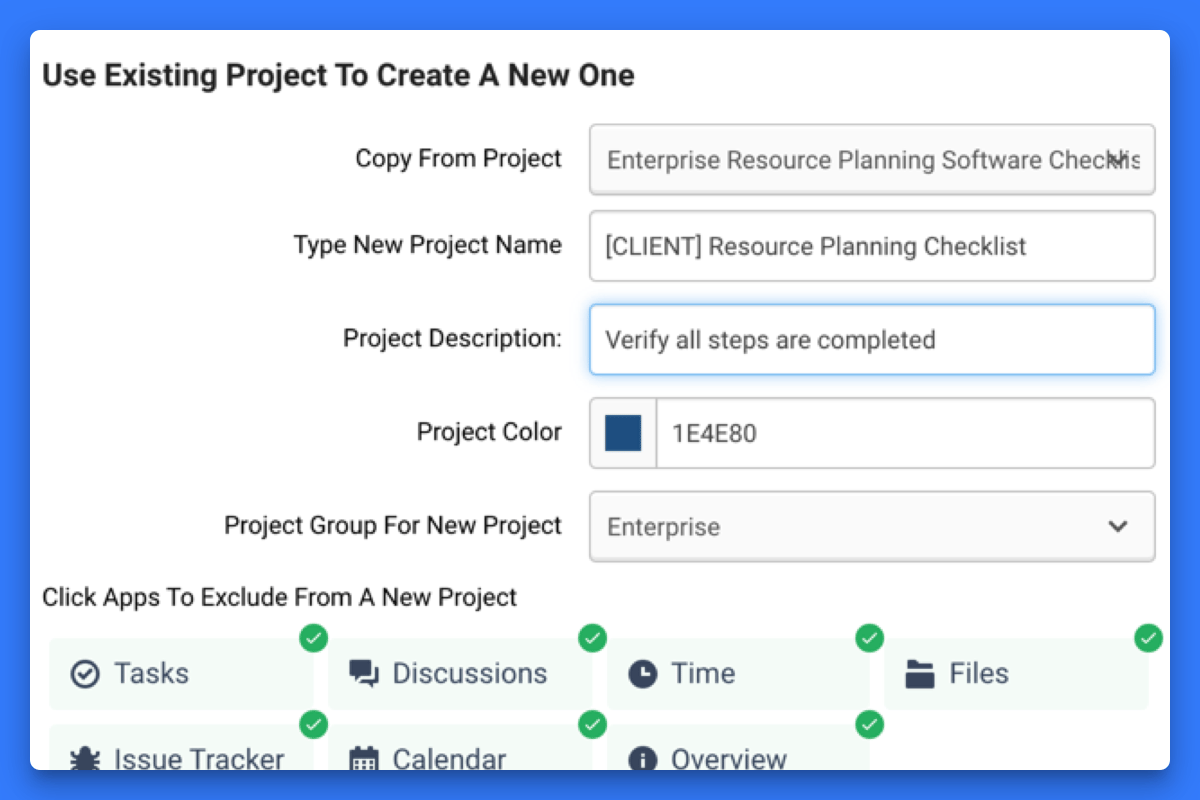The height and width of the screenshot is (800, 1200).
Task: Click the checkmark circle icon beside Tasks label
Action: 313,637
